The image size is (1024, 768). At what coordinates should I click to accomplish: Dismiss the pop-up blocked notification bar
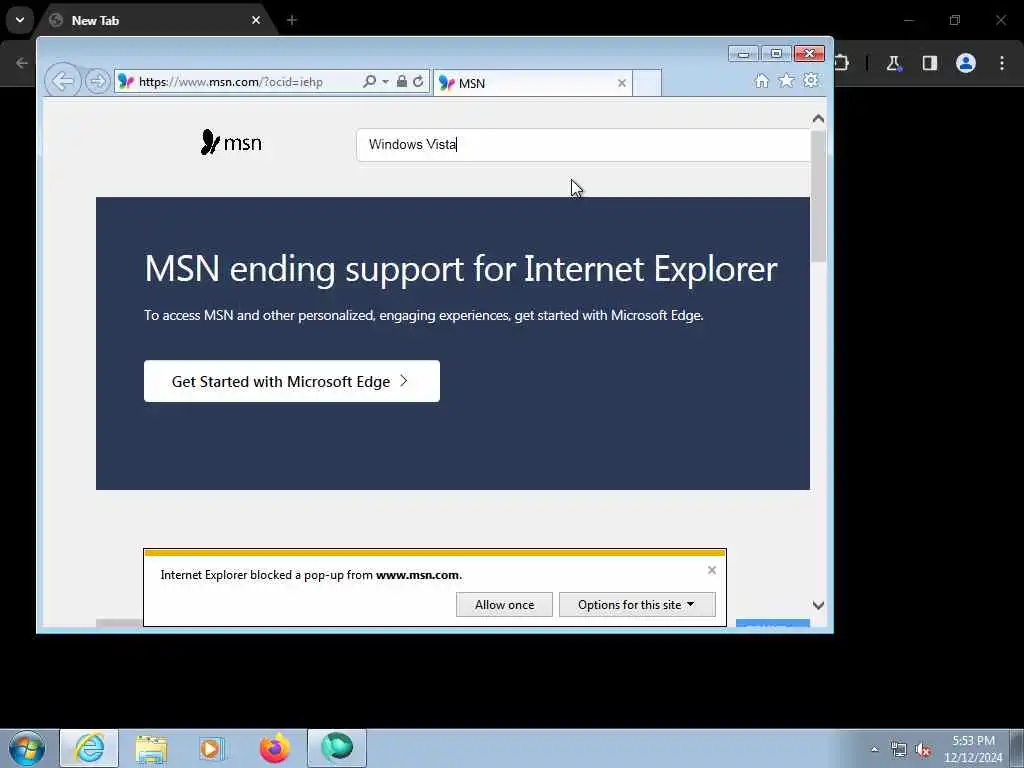pyautogui.click(x=712, y=570)
